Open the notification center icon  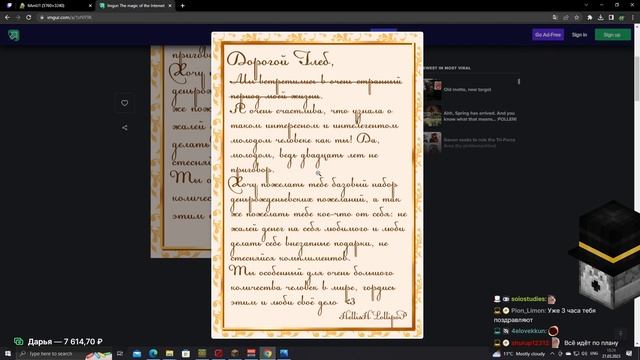629,353
